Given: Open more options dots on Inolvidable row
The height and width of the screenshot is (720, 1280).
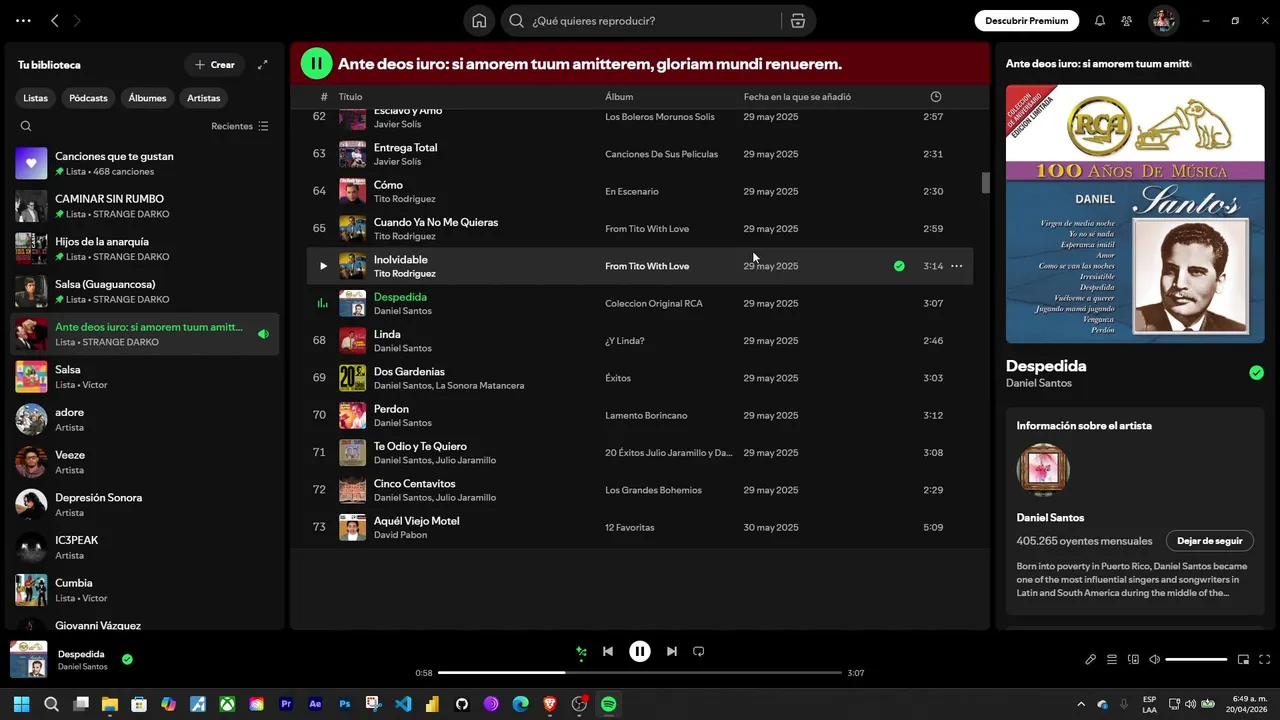Looking at the screenshot, I should tap(956, 266).
